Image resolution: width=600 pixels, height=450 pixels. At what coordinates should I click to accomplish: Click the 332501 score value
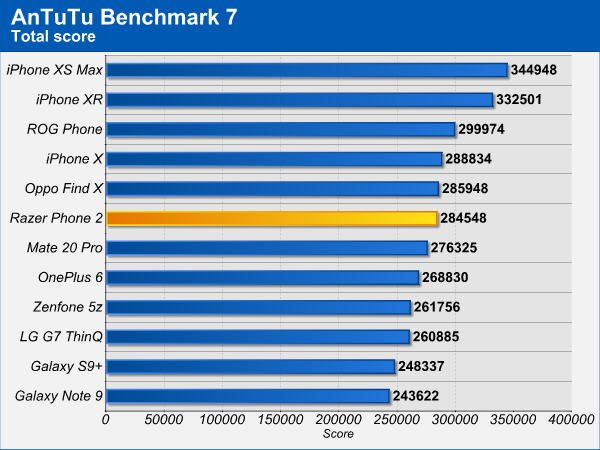click(519, 99)
